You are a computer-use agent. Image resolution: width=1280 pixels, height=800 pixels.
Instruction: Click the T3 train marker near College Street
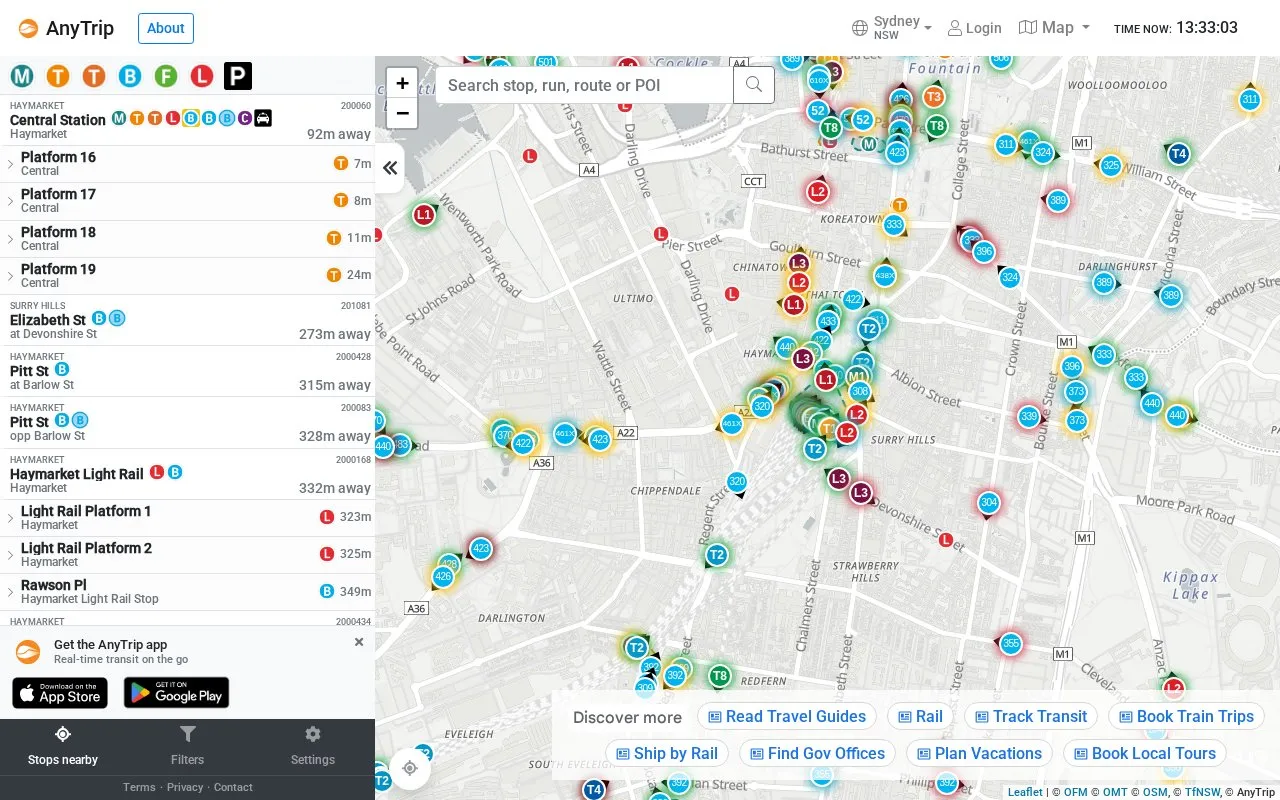[933, 97]
